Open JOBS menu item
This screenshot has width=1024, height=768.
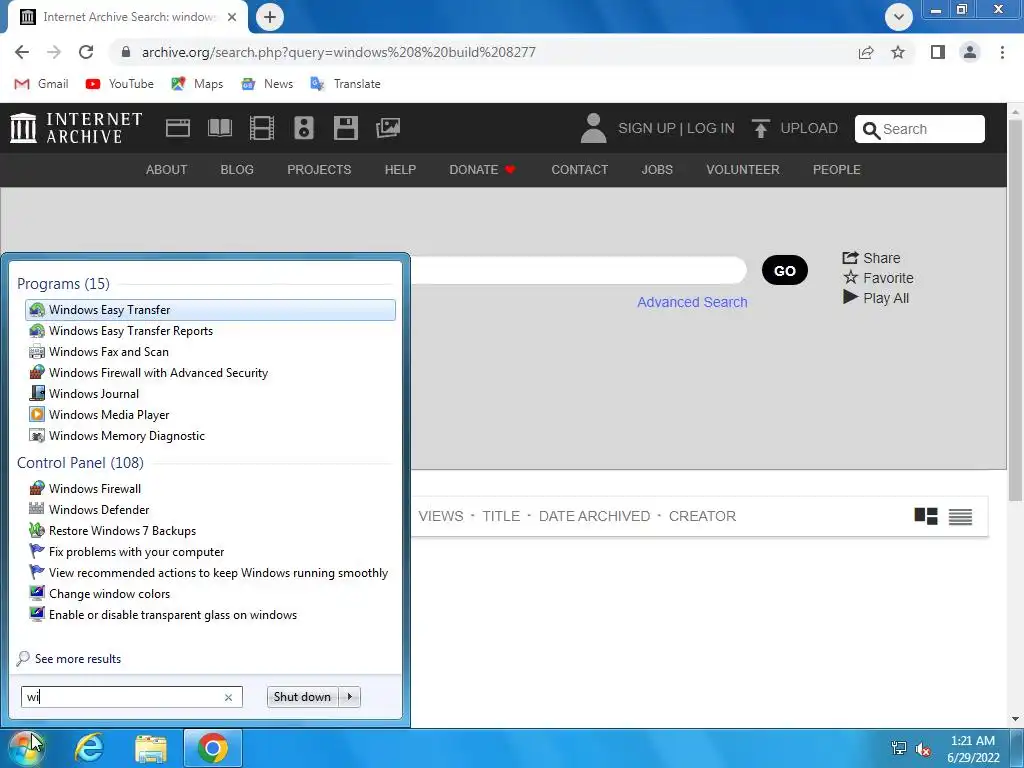[657, 170]
